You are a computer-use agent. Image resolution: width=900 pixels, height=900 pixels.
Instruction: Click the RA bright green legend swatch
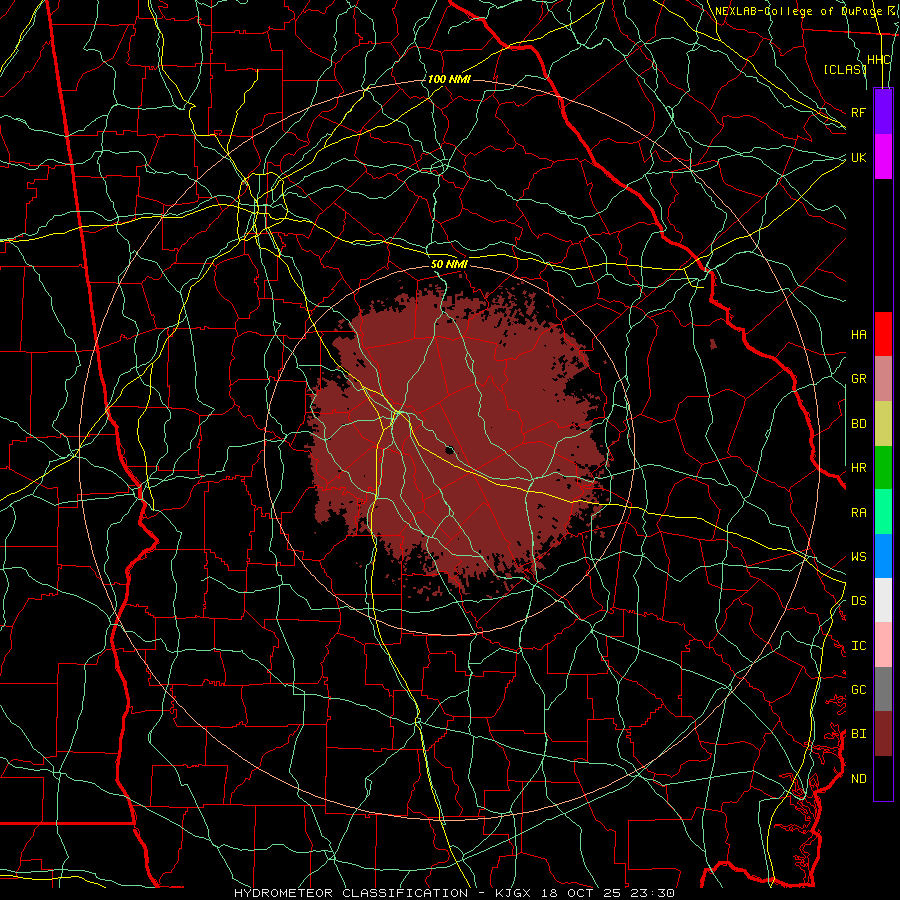click(883, 512)
